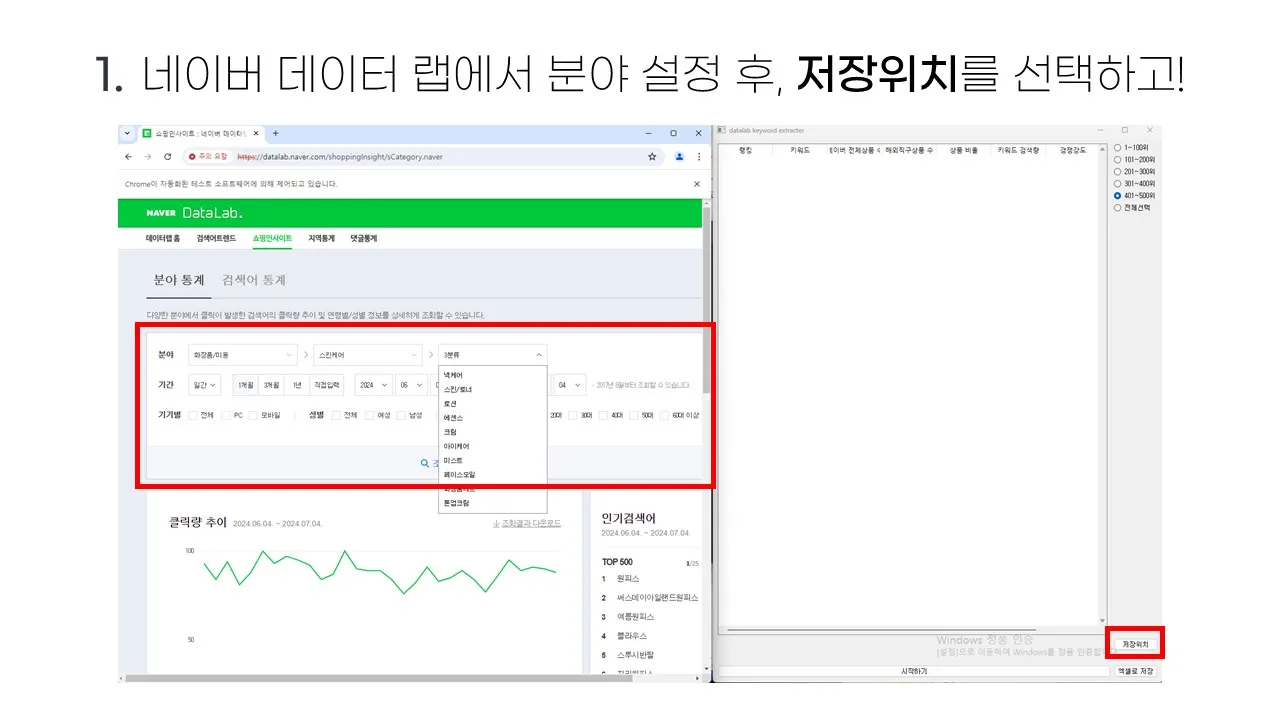Image resolution: width=1280 pixels, height=720 pixels.
Task: Check the 60대 이상 age checkbox
Action: [x=664, y=415]
